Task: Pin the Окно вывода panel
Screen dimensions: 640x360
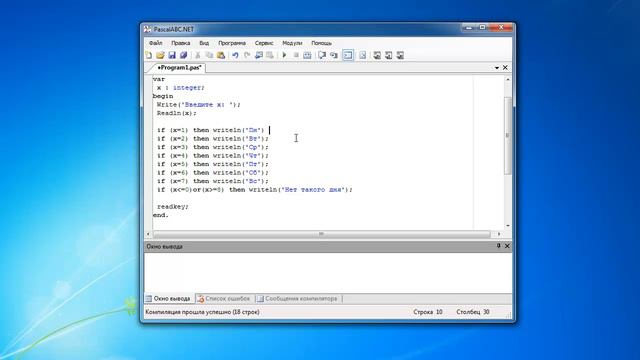Action: [x=498, y=246]
